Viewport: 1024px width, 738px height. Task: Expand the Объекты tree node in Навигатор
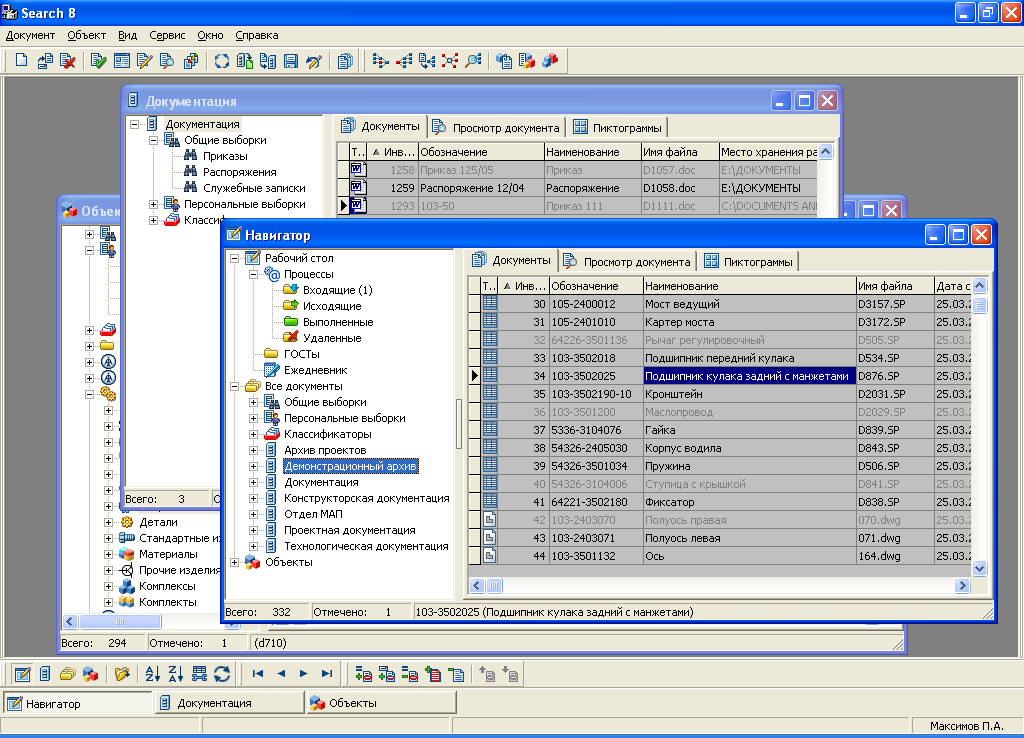tap(235, 562)
